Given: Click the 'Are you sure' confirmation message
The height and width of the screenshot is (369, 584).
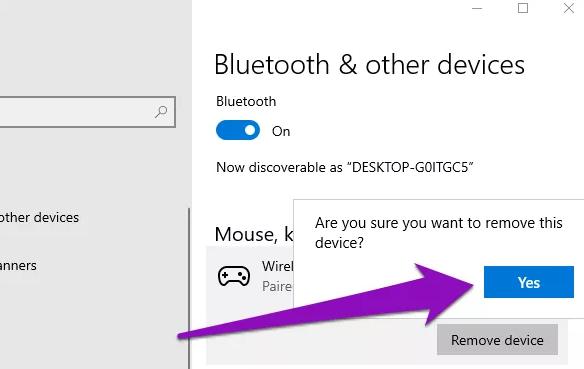Looking at the screenshot, I should point(439,233).
